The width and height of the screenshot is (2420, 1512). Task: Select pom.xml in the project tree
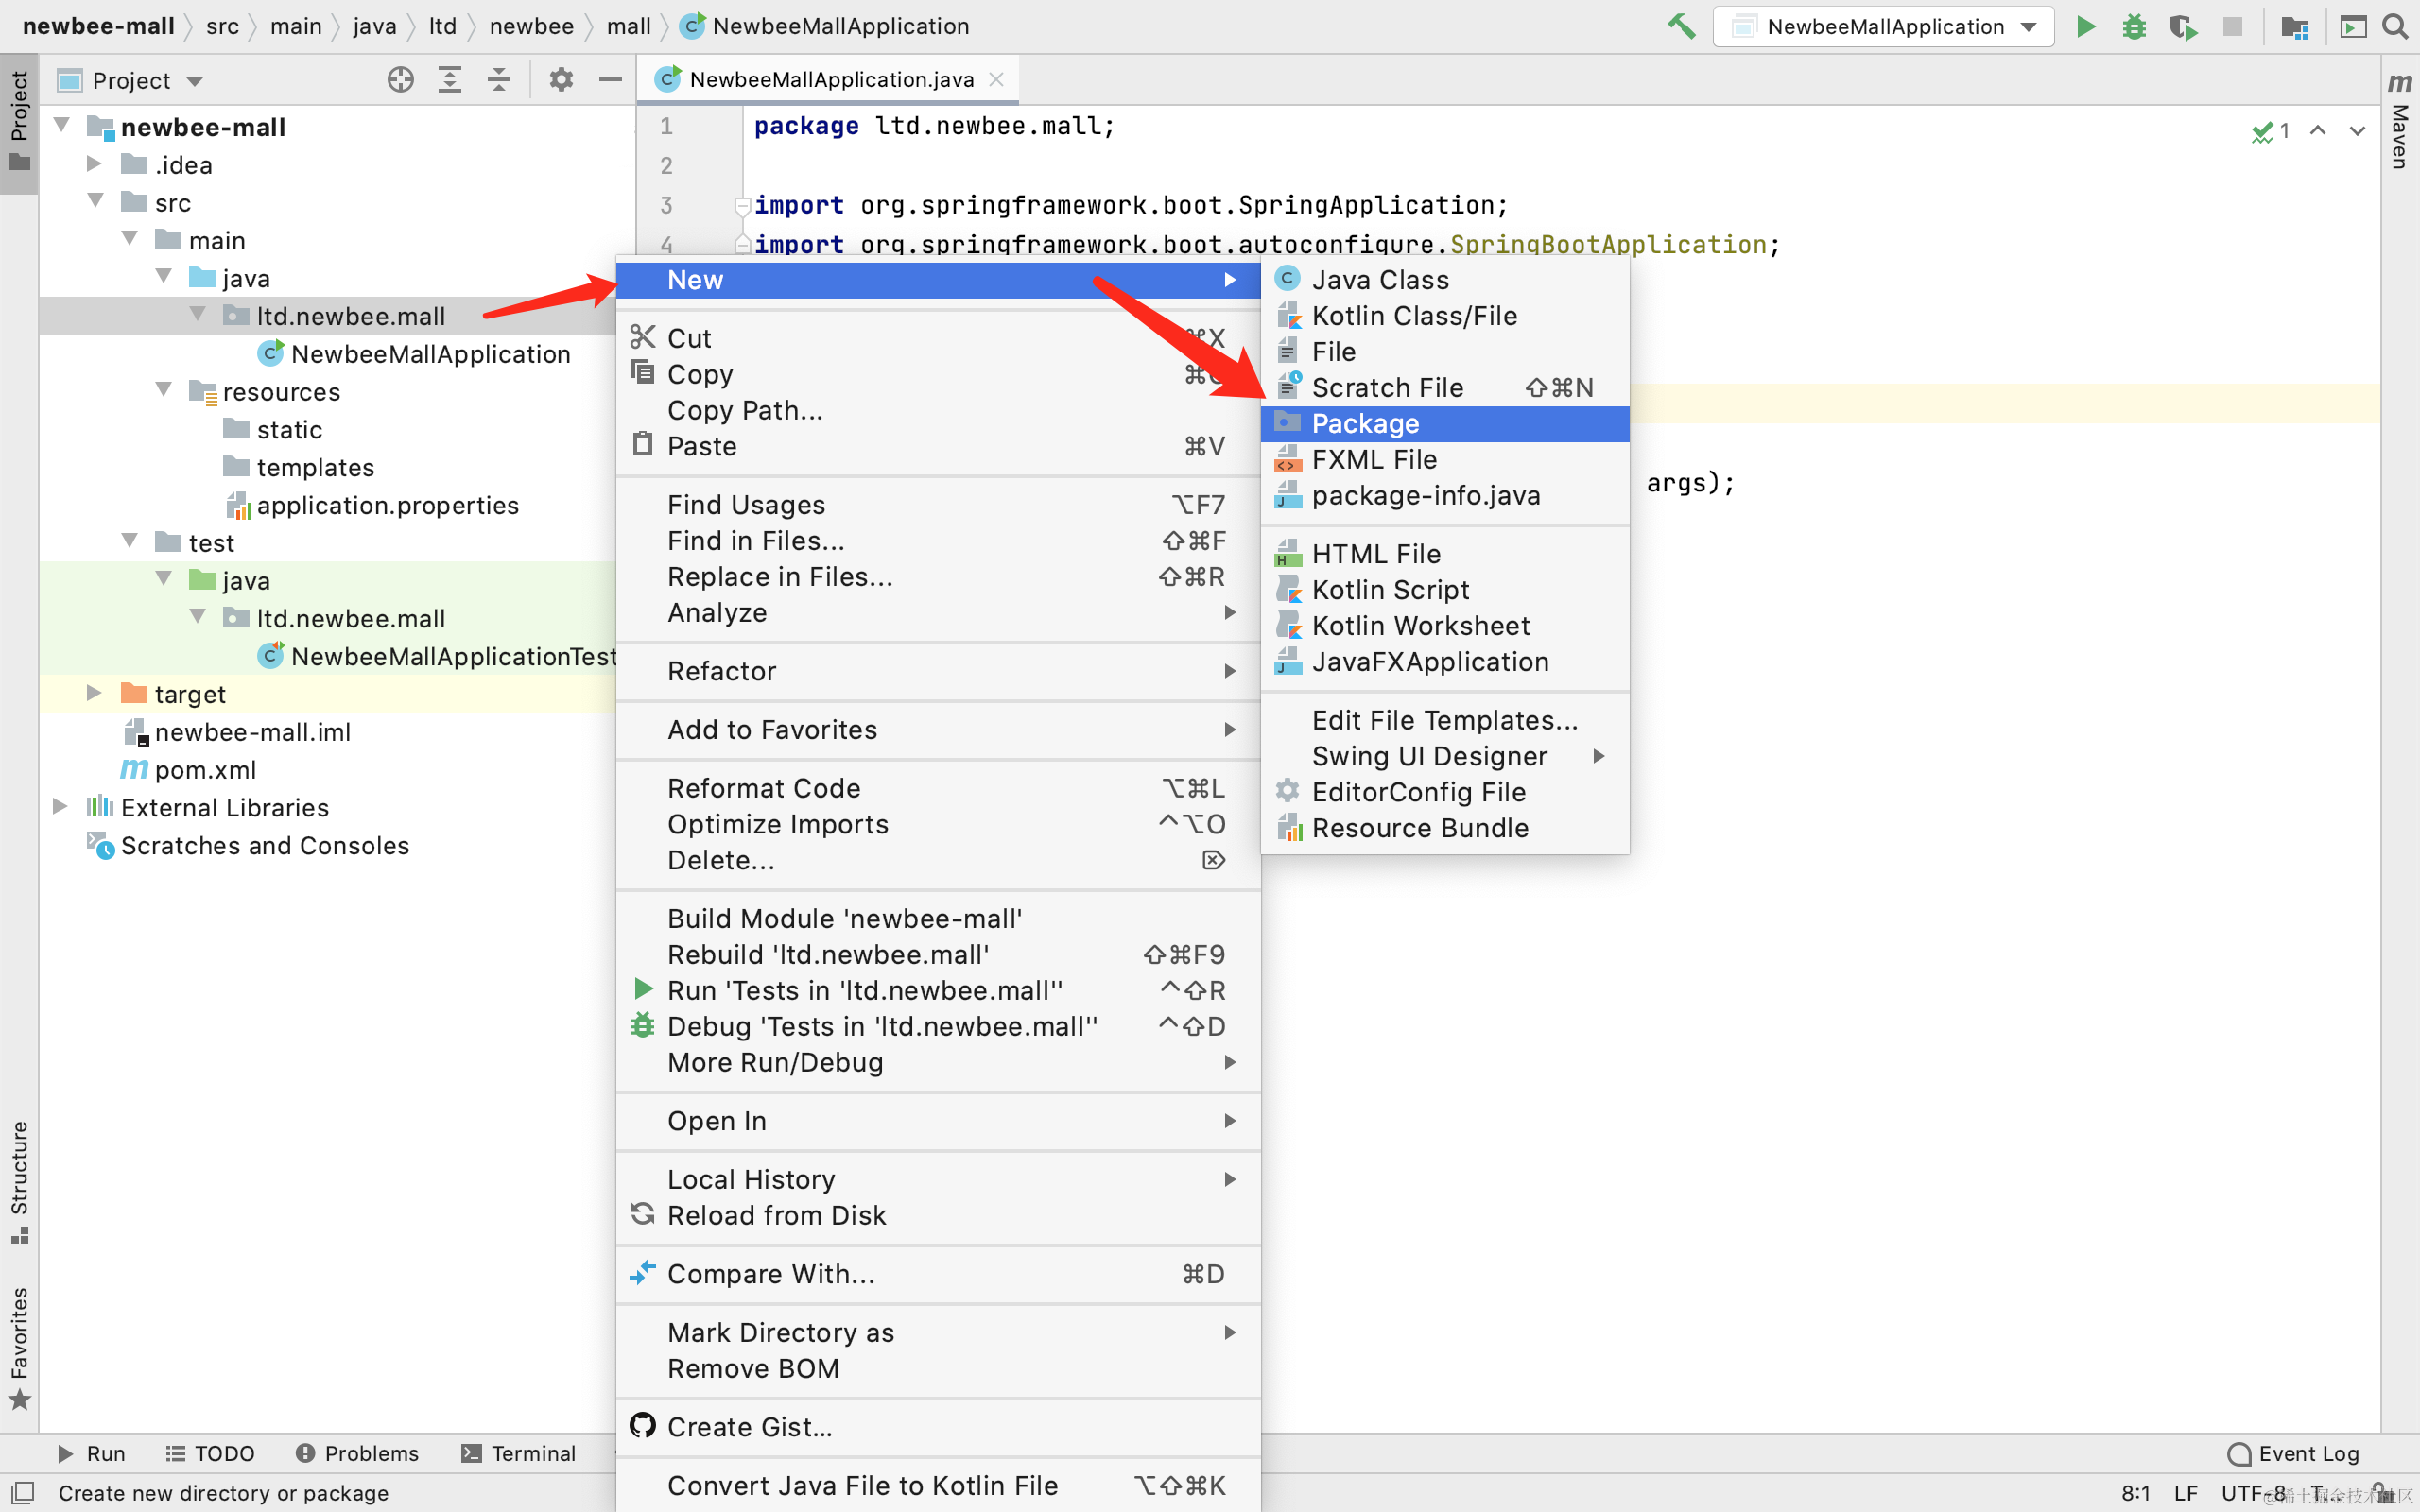[x=205, y=769]
